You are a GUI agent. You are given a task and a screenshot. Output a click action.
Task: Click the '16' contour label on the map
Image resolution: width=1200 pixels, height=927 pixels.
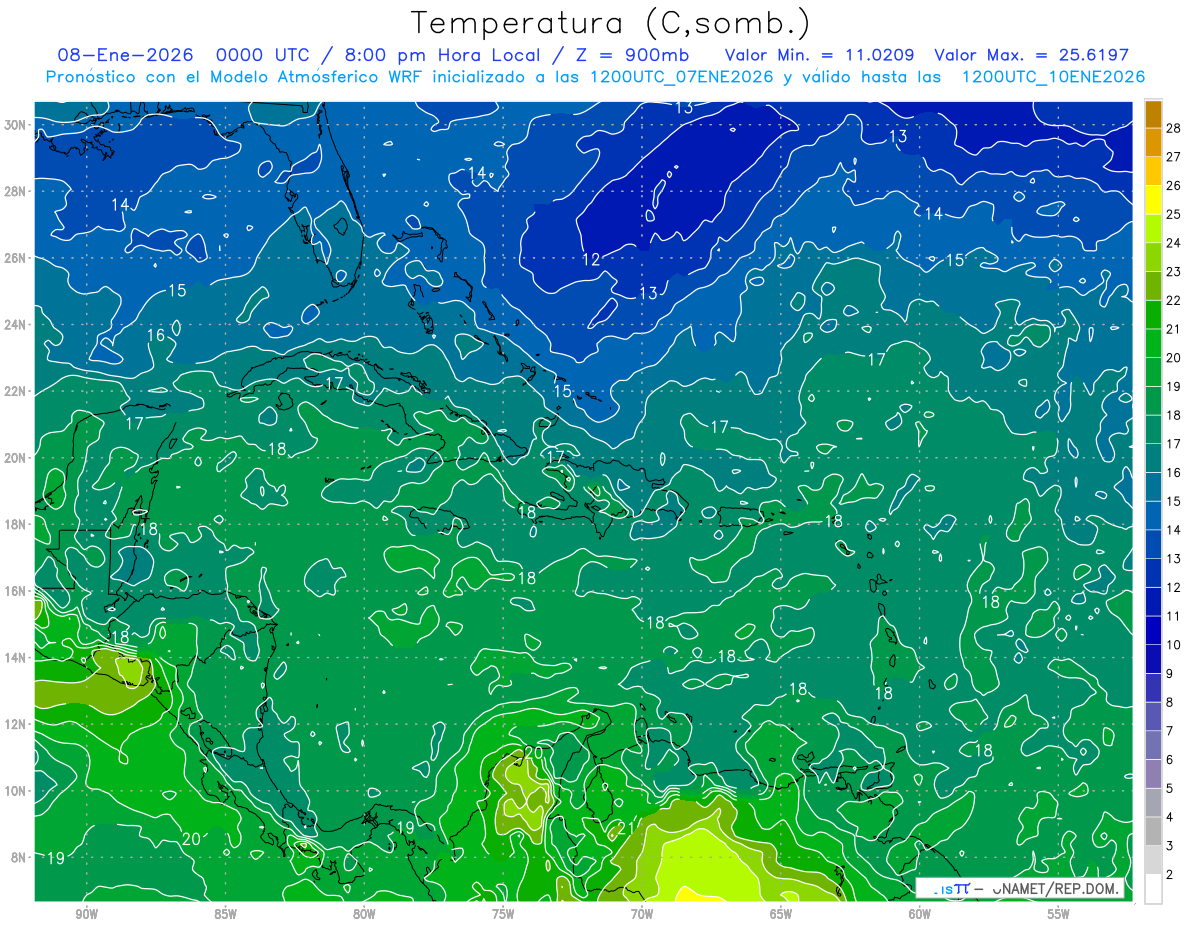click(156, 335)
